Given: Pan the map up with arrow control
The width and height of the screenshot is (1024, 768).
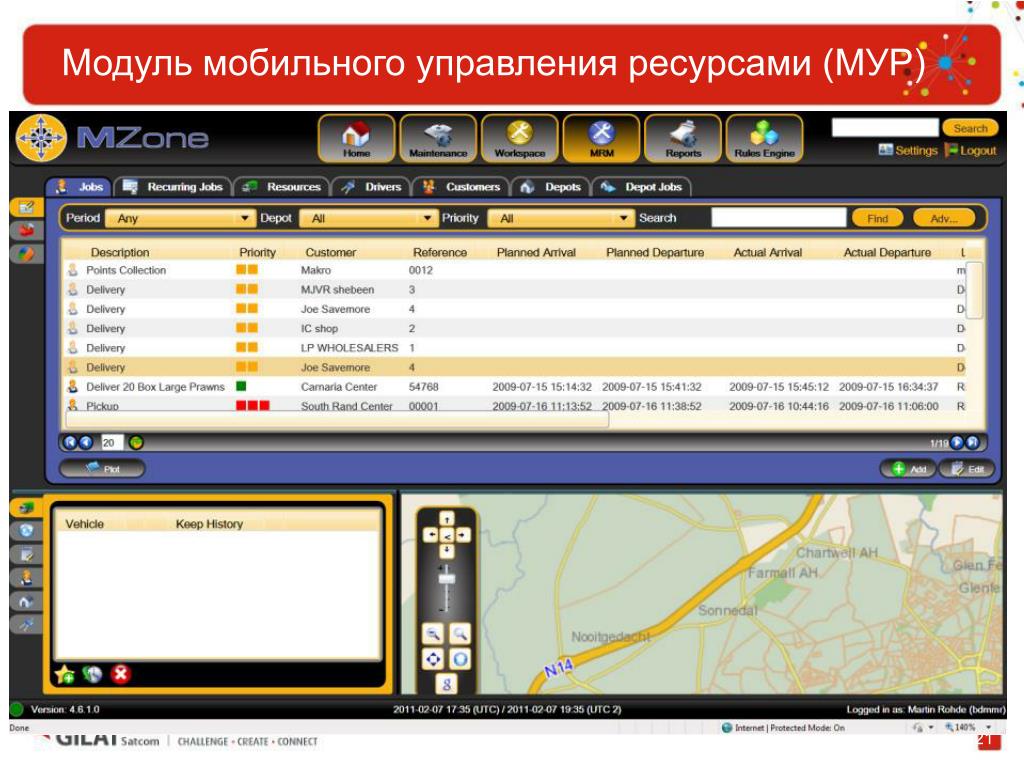Looking at the screenshot, I should (447, 519).
